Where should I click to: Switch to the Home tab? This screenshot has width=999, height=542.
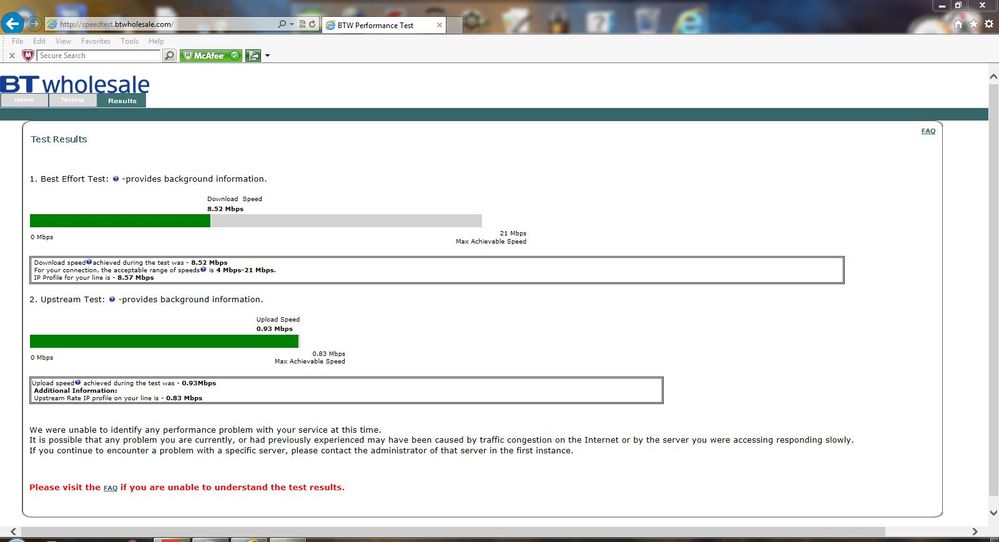pos(24,100)
